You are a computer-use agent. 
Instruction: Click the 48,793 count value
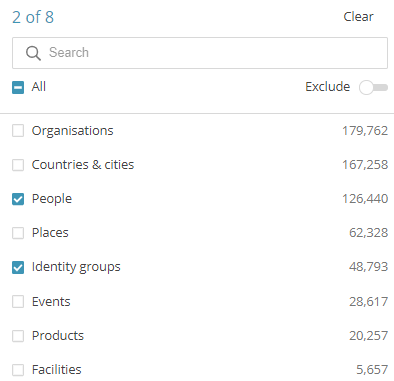pyautogui.click(x=369, y=267)
